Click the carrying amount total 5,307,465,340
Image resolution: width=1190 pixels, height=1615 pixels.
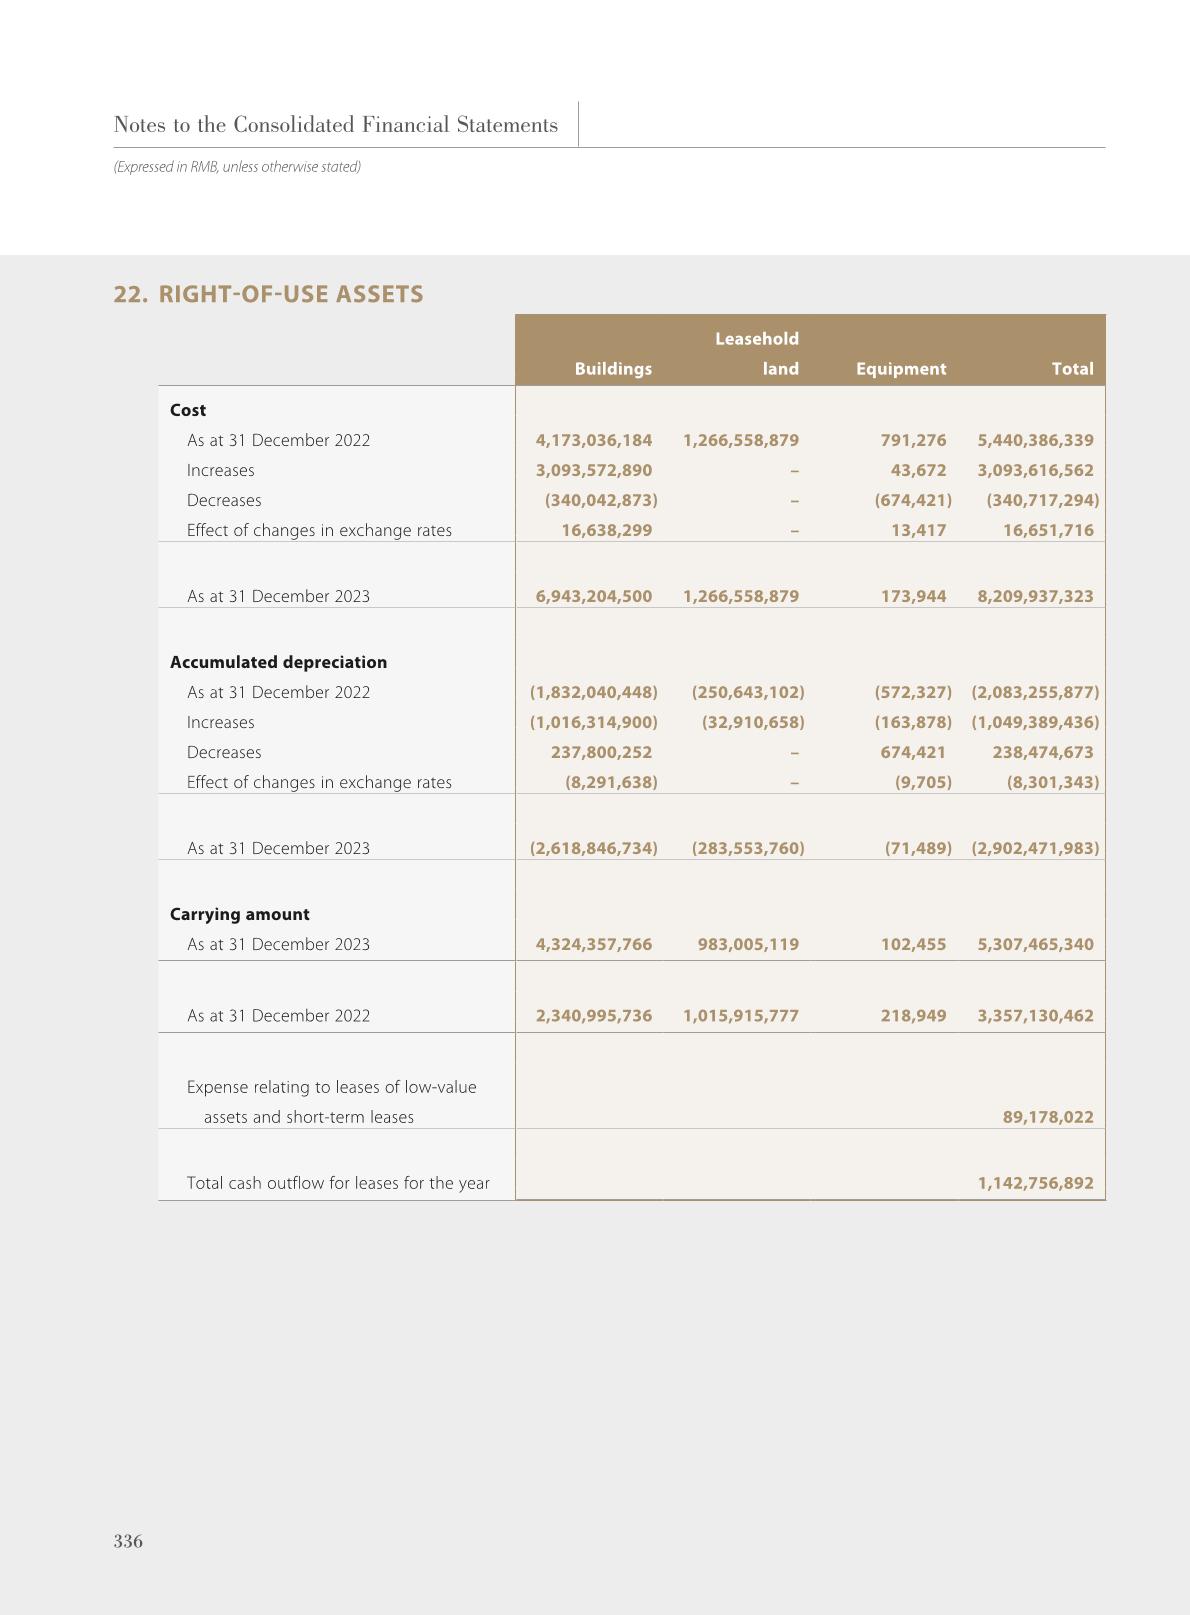click(x=1035, y=944)
